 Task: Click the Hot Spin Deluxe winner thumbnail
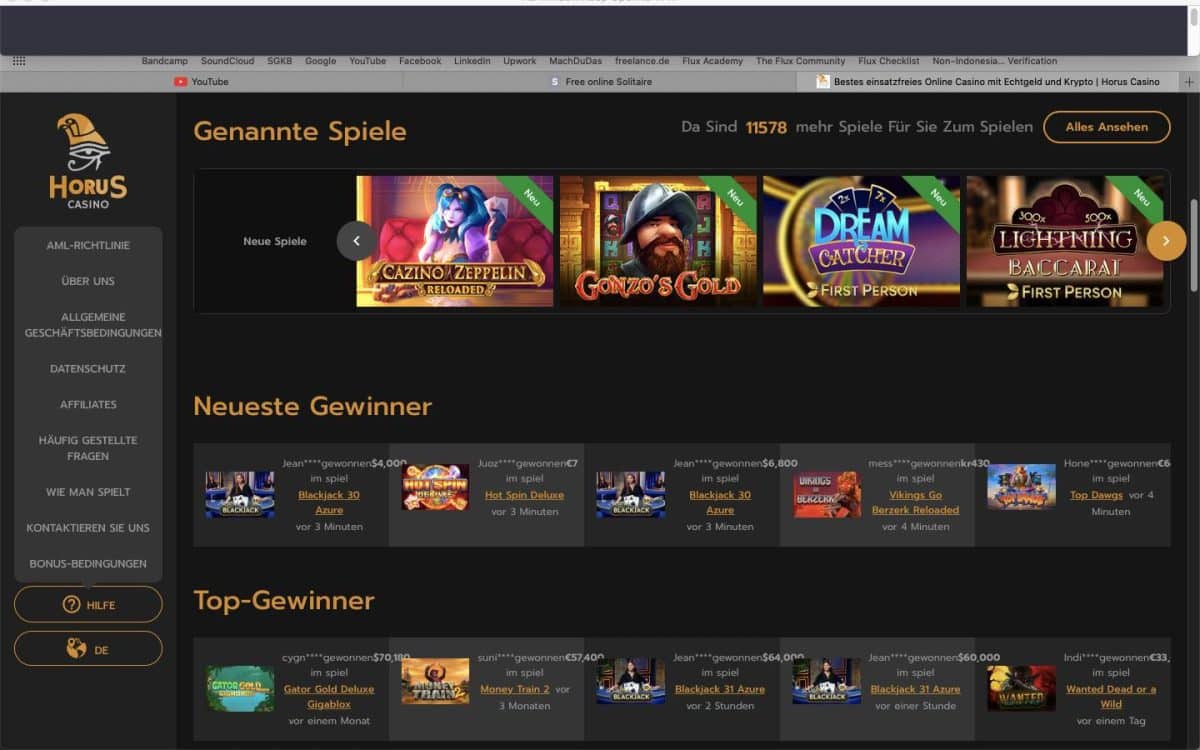coord(435,487)
